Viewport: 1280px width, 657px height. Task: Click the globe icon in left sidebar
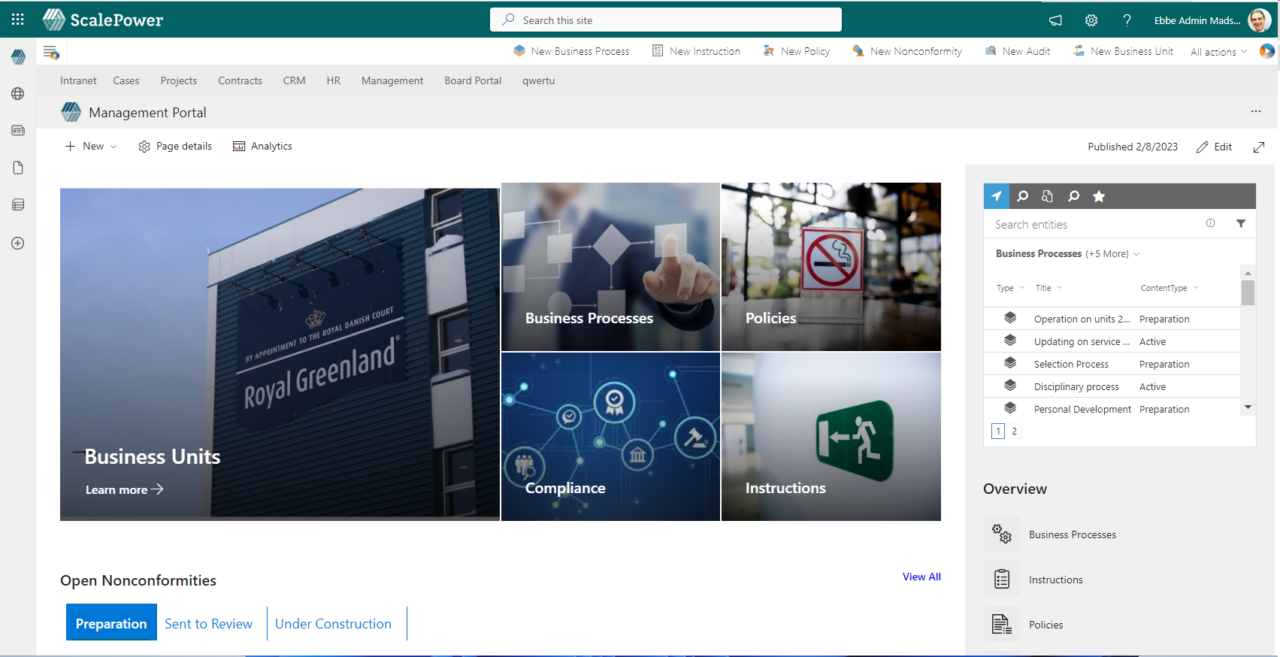click(17, 94)
